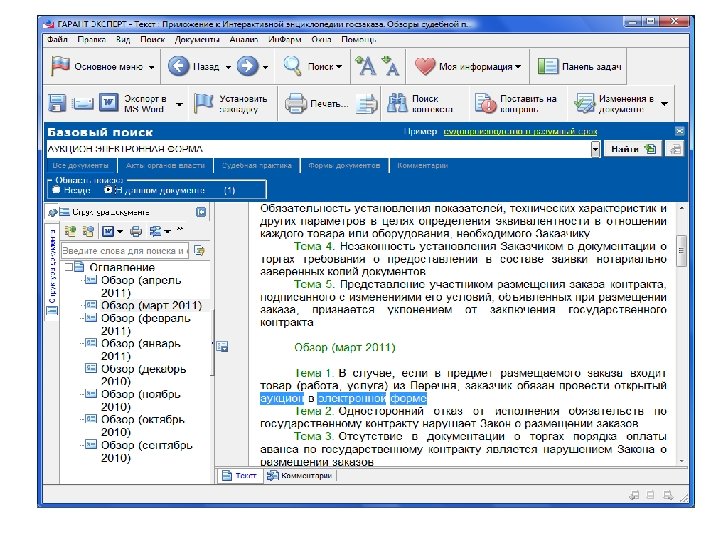The height and width of the screenshot is (540, 720).
Task: Open Изменения в документе icon
Action: pyautogui.click(x=585, y=104)
